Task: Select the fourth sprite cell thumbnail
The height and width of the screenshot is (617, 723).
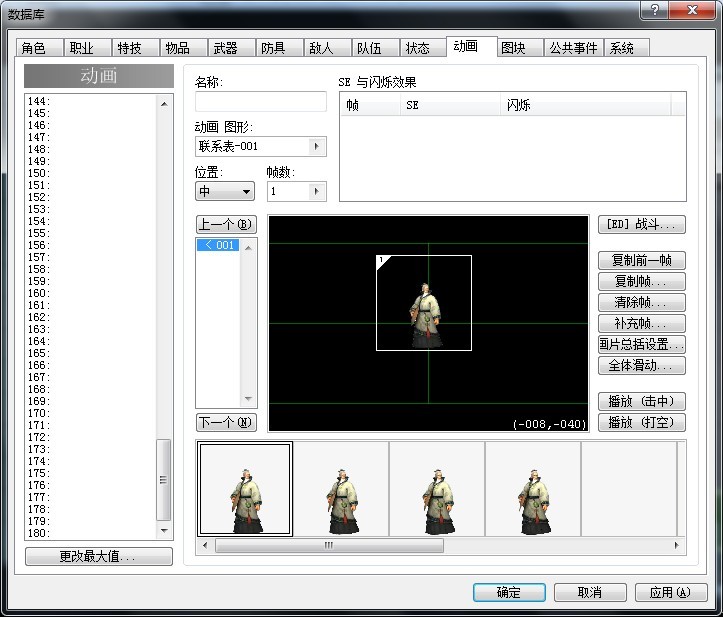Action: click(x=533, y=489)
